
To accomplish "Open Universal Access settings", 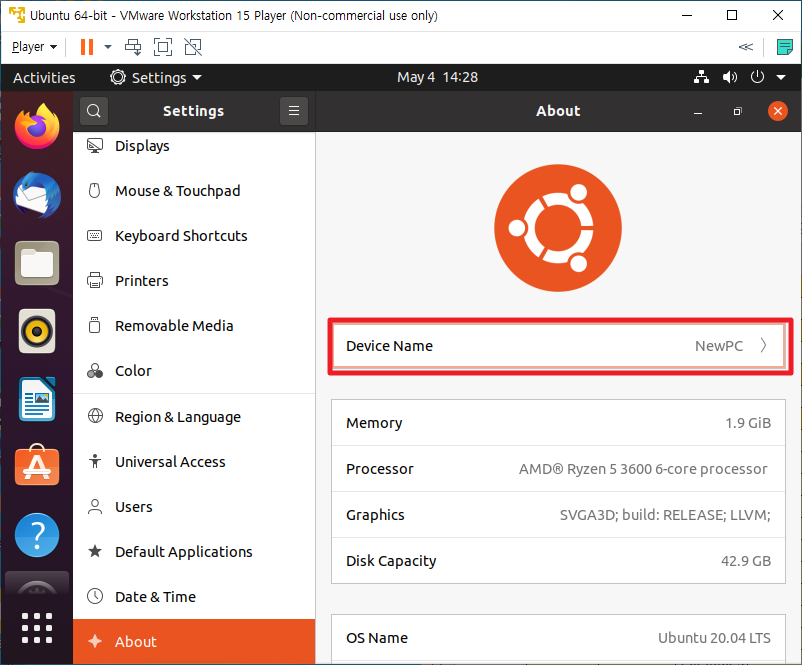I will [x=194, y=462].
